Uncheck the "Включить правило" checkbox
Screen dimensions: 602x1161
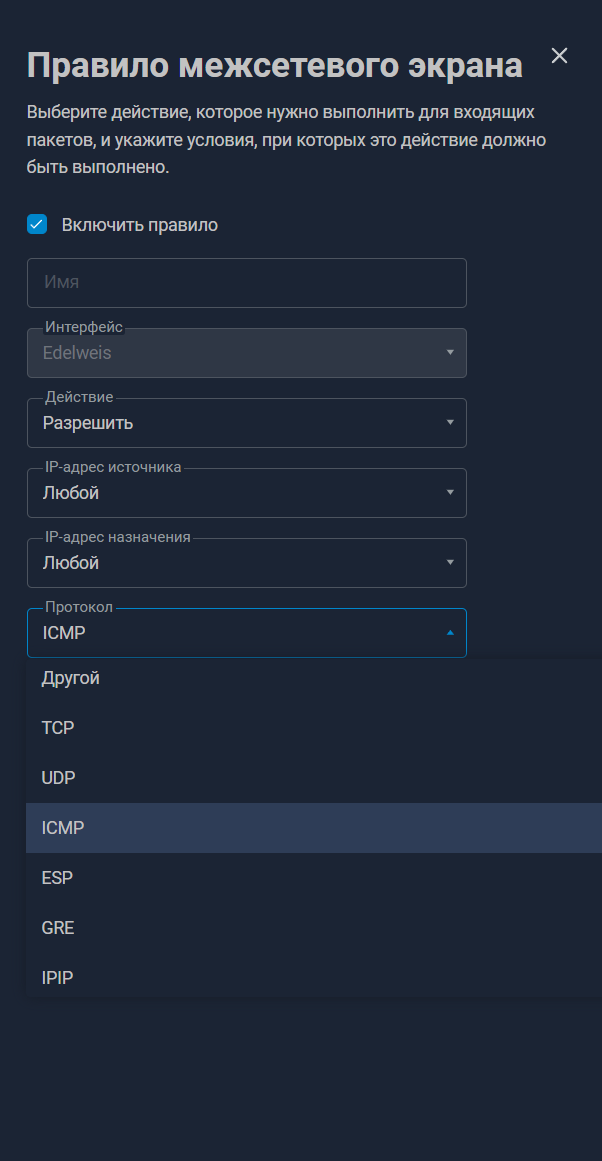37,224
